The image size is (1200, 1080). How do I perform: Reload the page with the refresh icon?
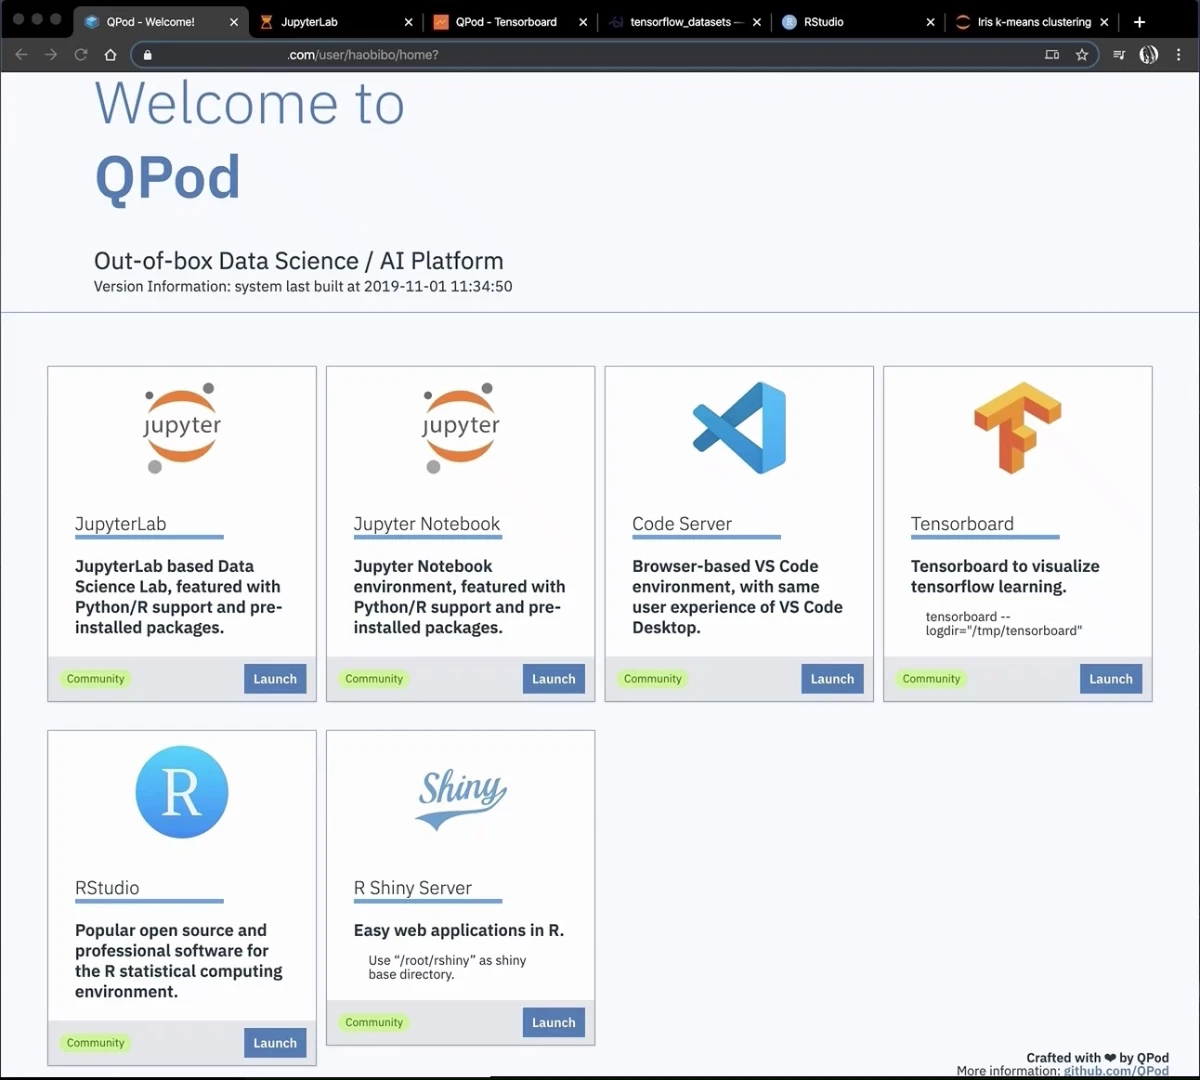pos(81,55)
